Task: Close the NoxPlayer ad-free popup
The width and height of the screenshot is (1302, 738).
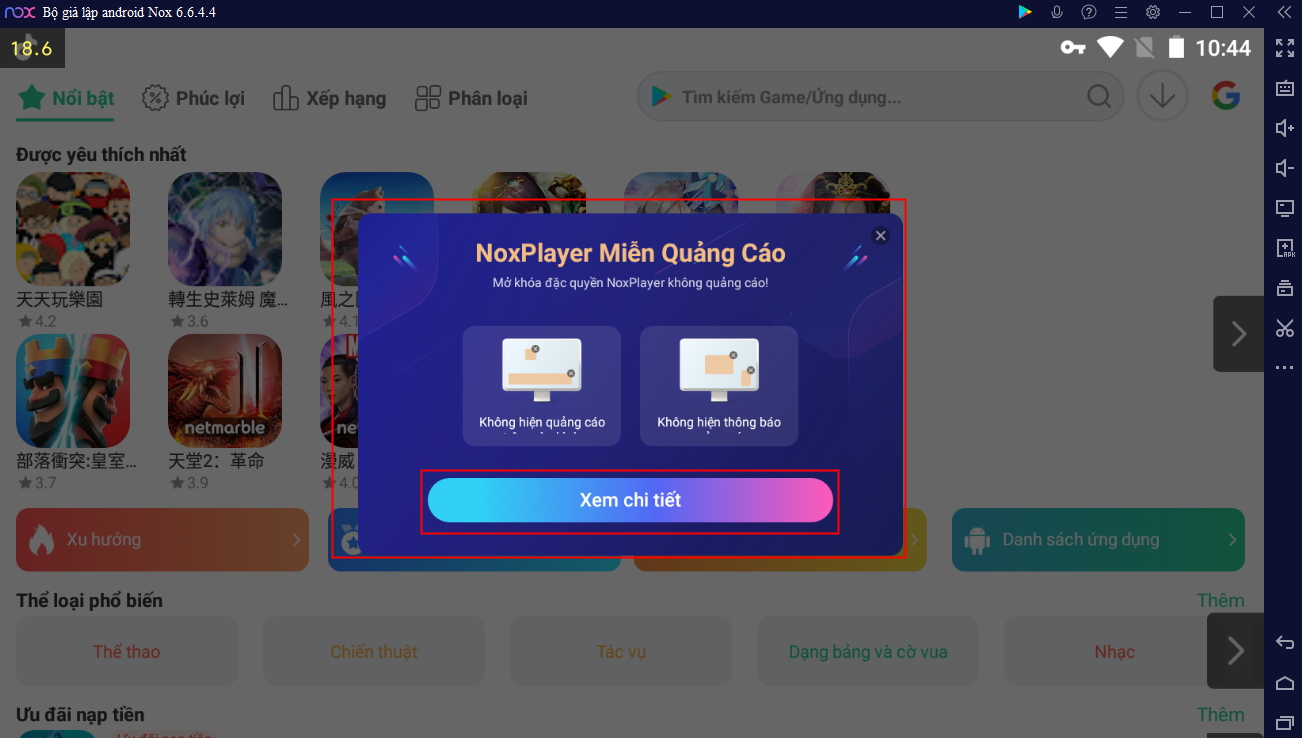Action: [x=880, y=236]
